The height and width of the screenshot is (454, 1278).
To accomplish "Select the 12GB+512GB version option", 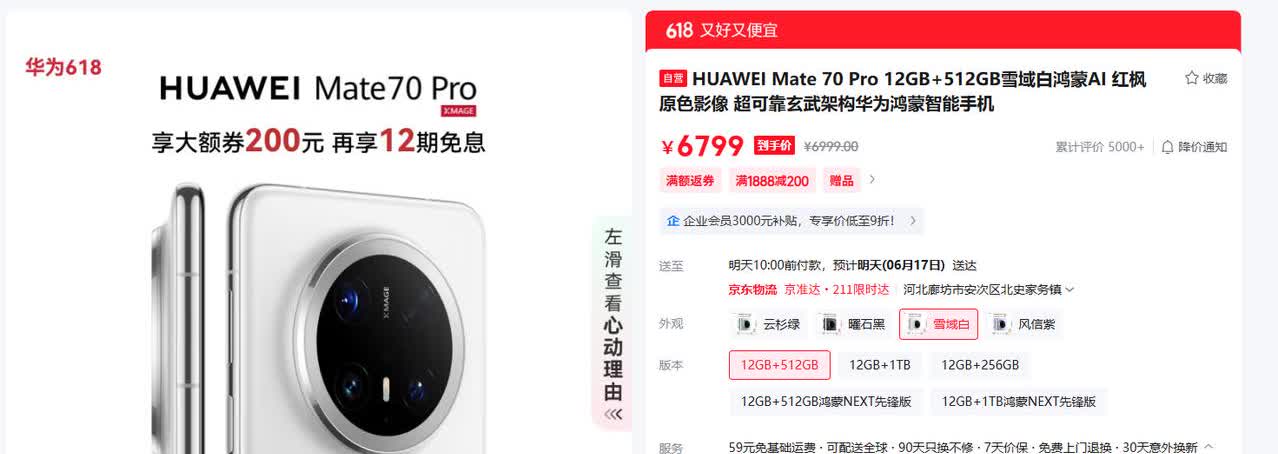I will 779,365.
